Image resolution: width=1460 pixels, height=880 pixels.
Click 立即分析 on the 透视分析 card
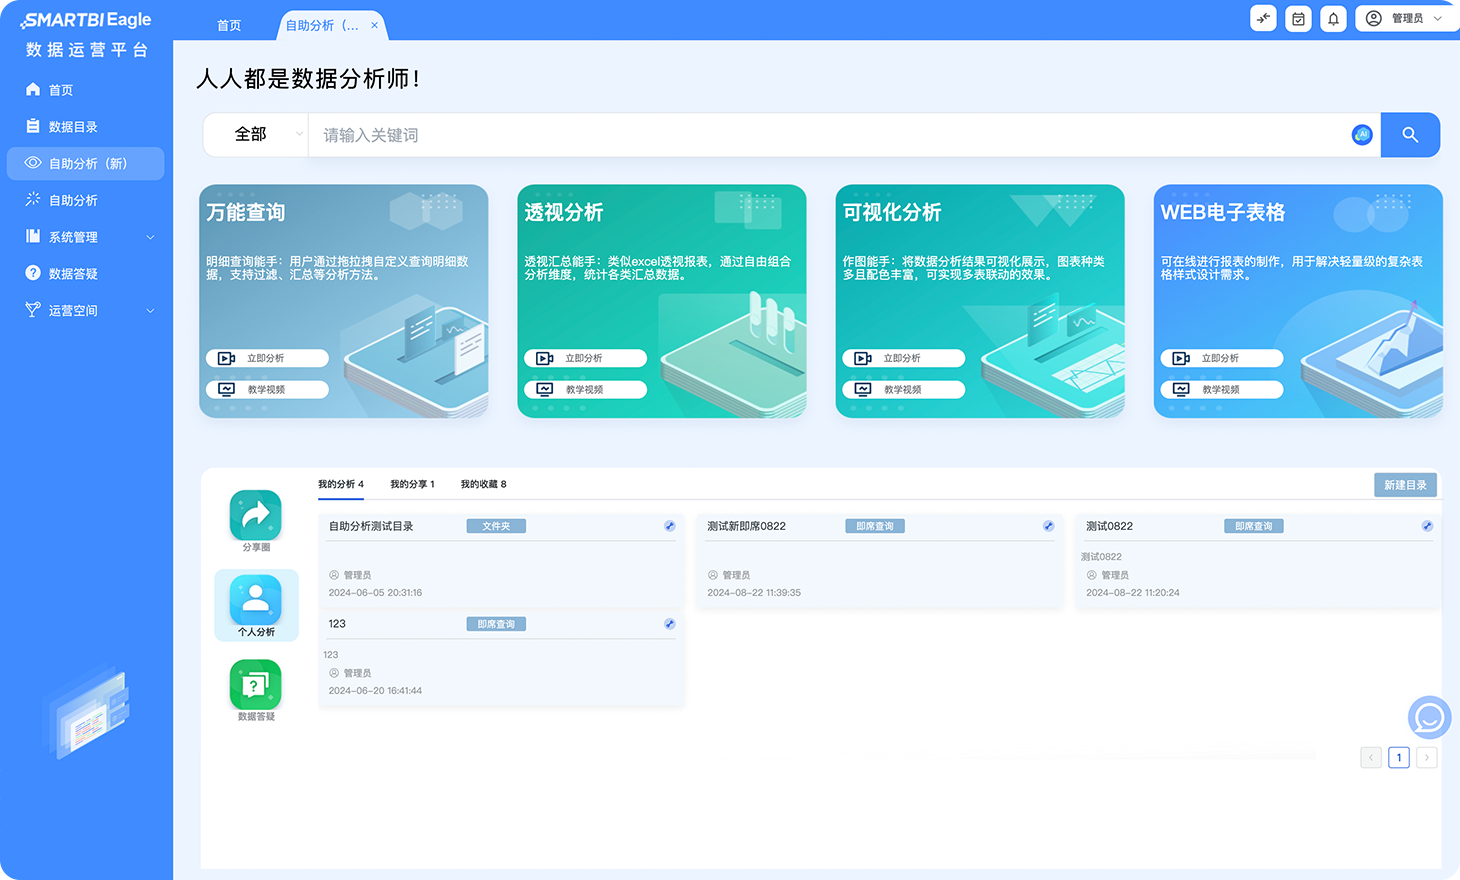tap(585, 358)
